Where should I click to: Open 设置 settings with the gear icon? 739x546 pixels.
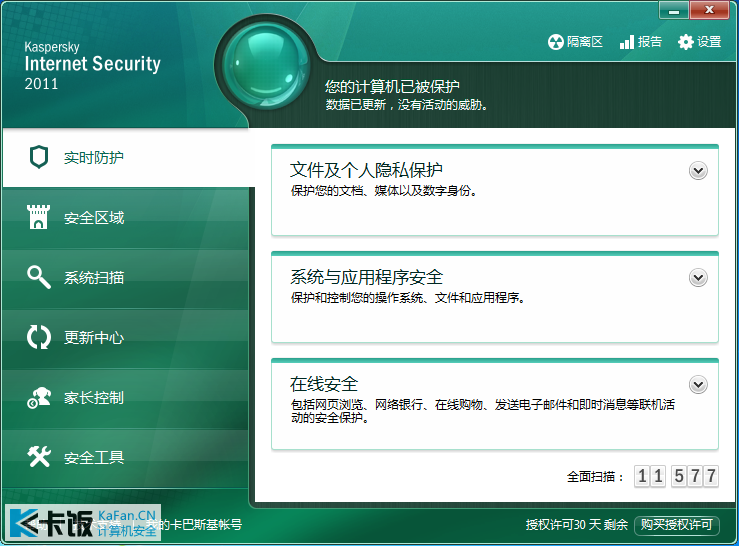click(699, 42)
